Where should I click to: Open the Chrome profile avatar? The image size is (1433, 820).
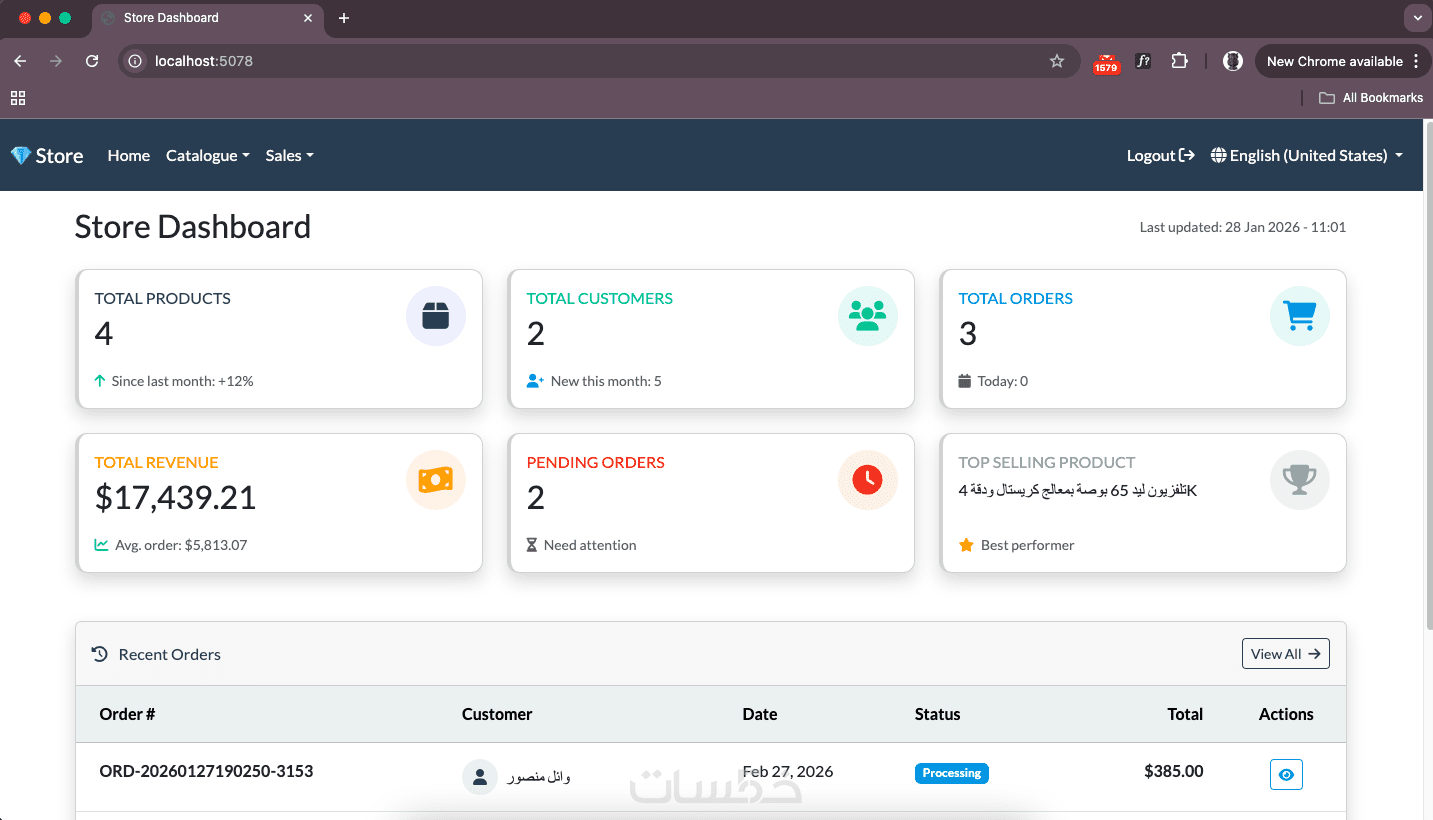1233,61
